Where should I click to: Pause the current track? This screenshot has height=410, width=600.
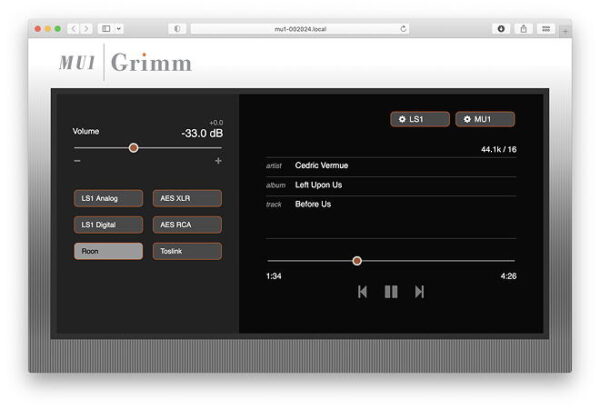point(391,292)
